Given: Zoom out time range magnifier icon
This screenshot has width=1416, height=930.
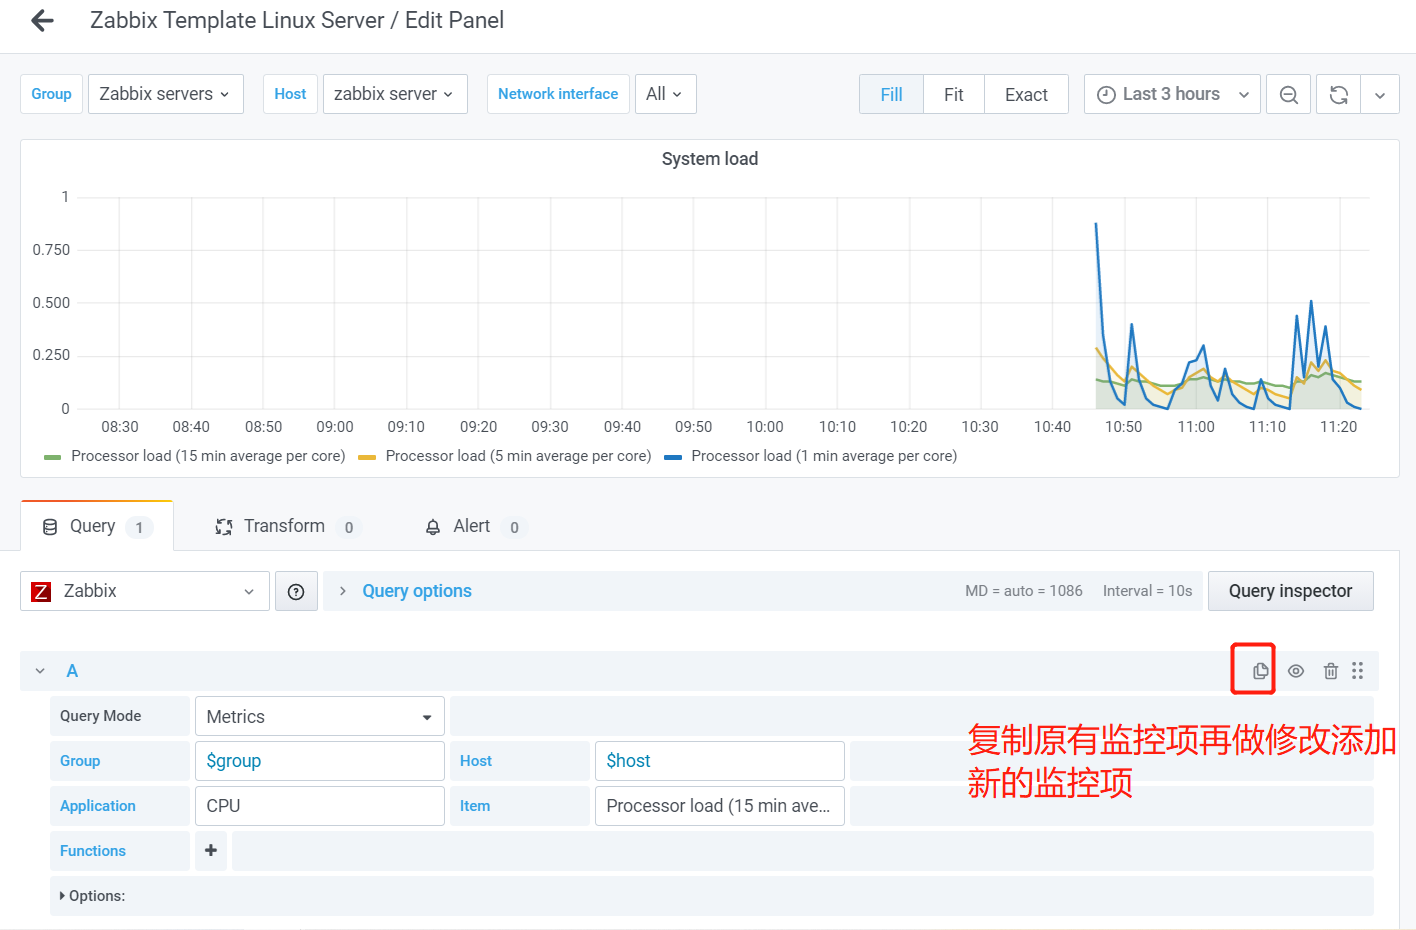Looking at the screenshot, I should 1289,94.
